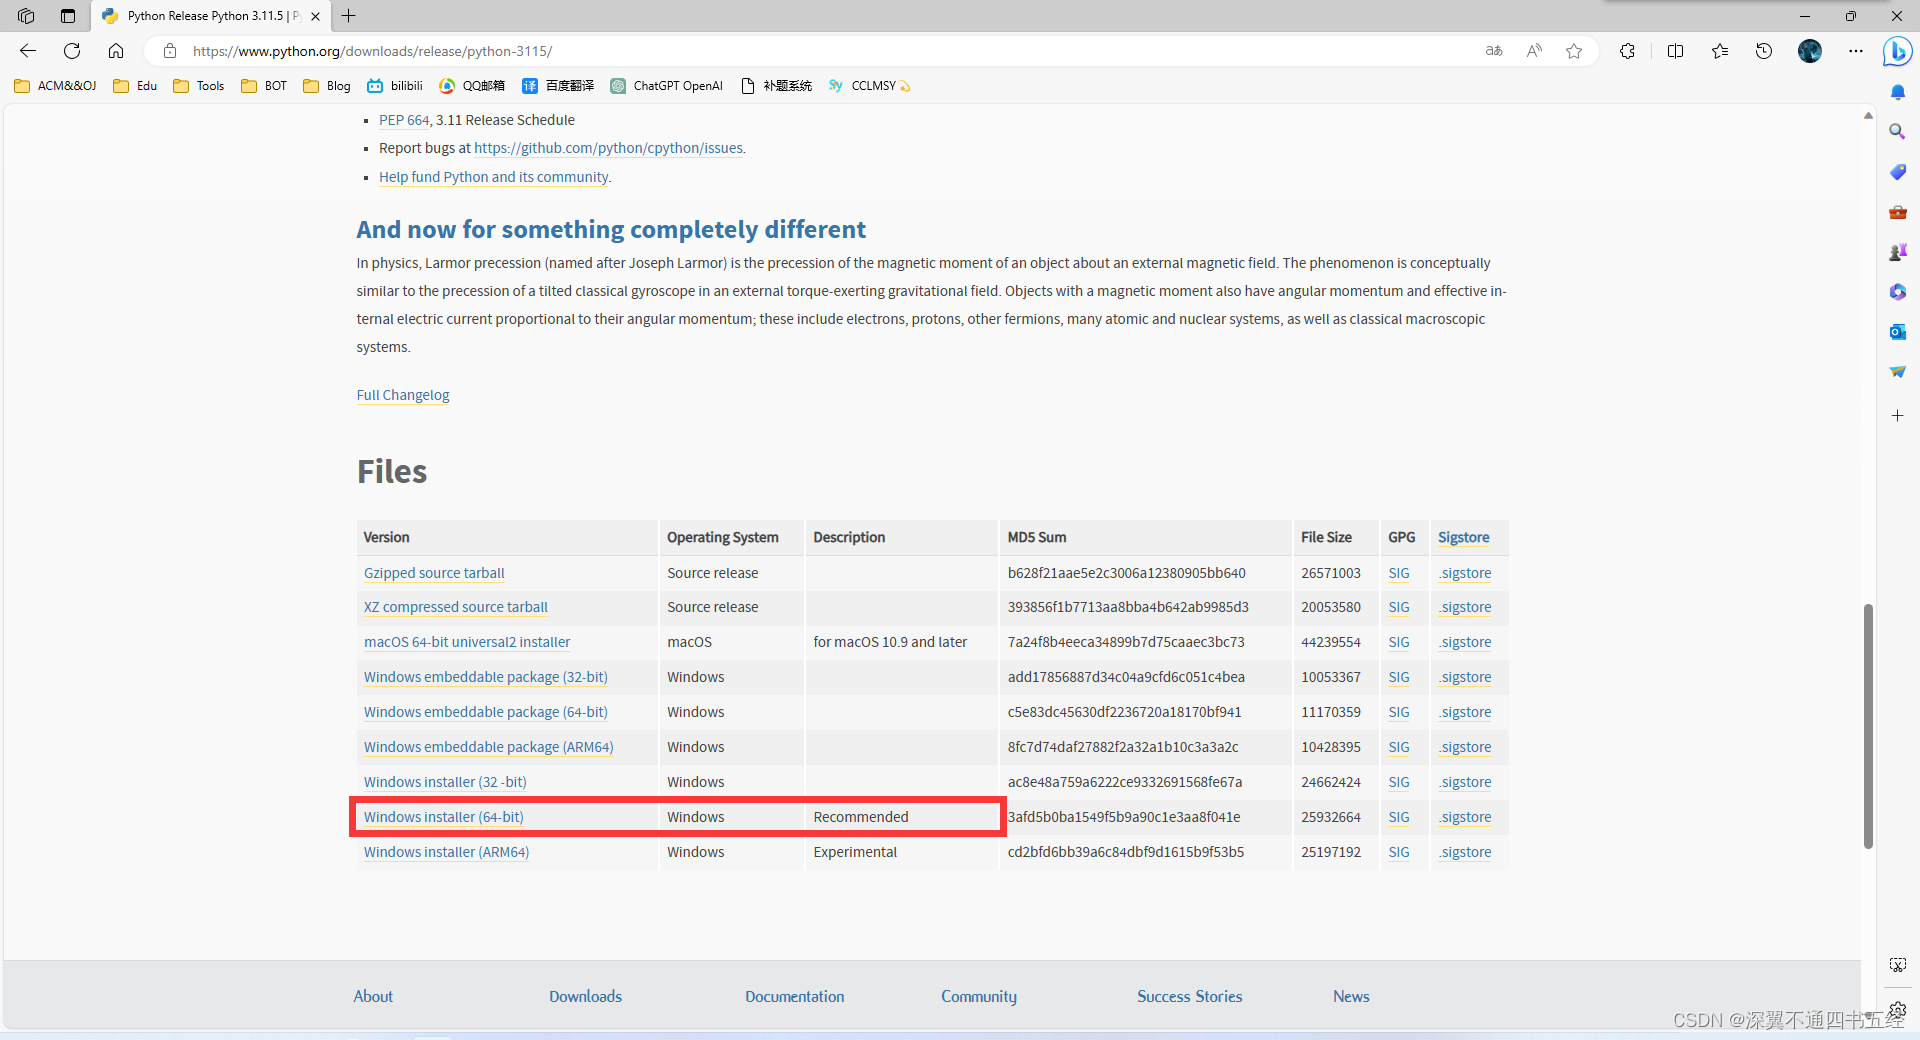Close the Python Release tab
The image size is (1920, 1040).
[315, 16]
